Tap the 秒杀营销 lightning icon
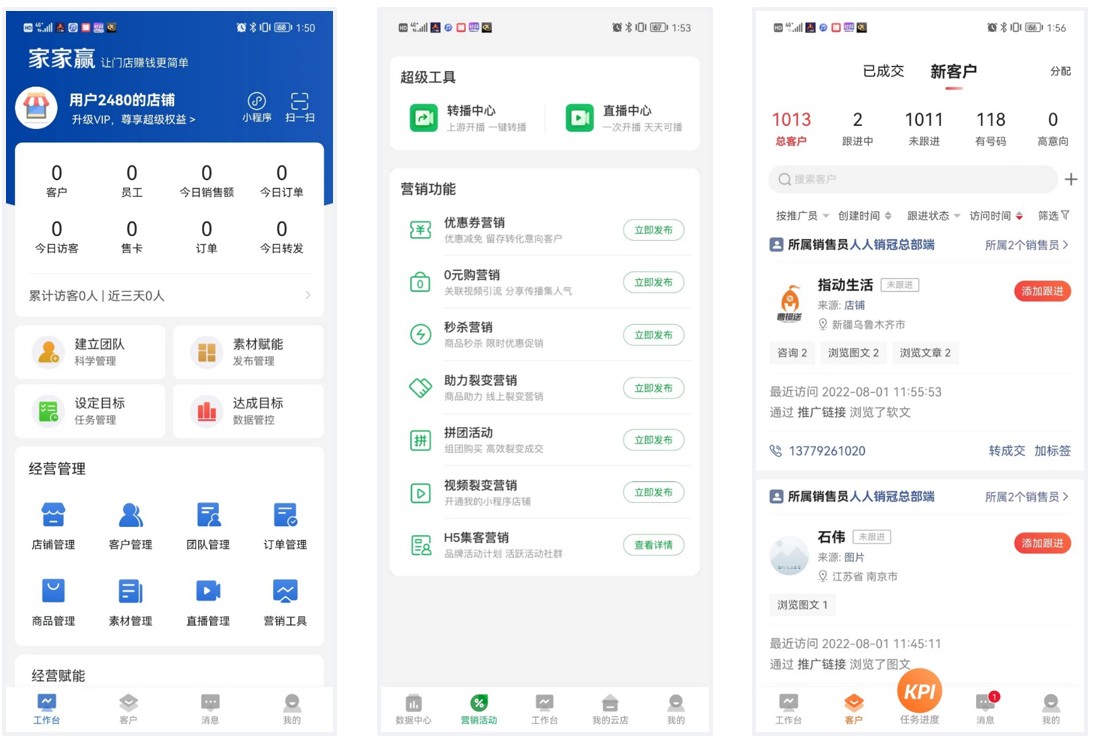 [x=420, y=335]
